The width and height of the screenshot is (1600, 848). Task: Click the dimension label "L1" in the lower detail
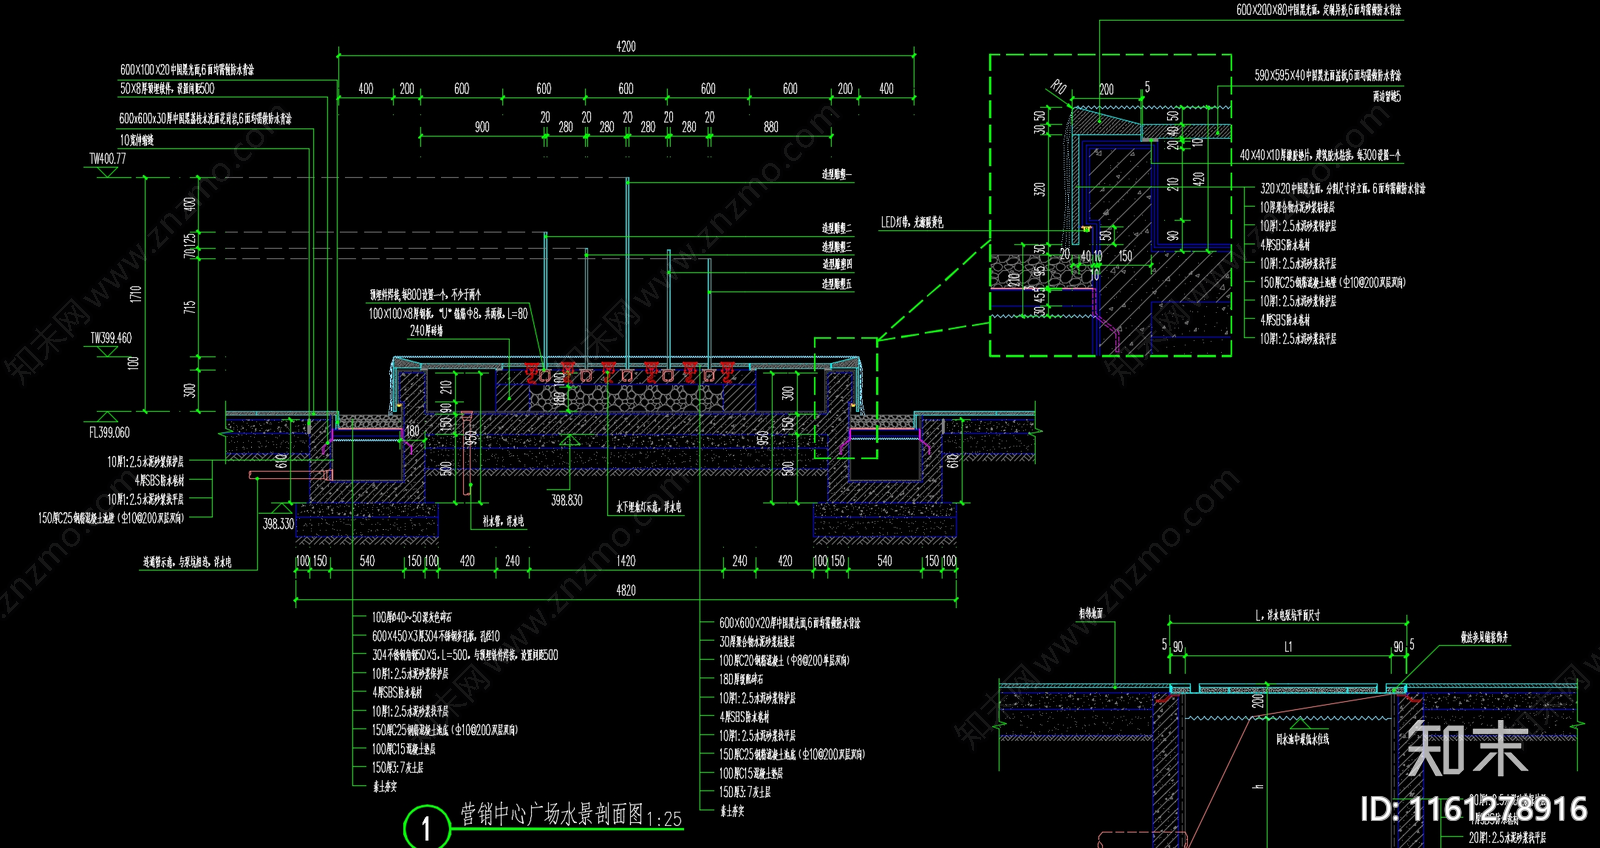1288,647
